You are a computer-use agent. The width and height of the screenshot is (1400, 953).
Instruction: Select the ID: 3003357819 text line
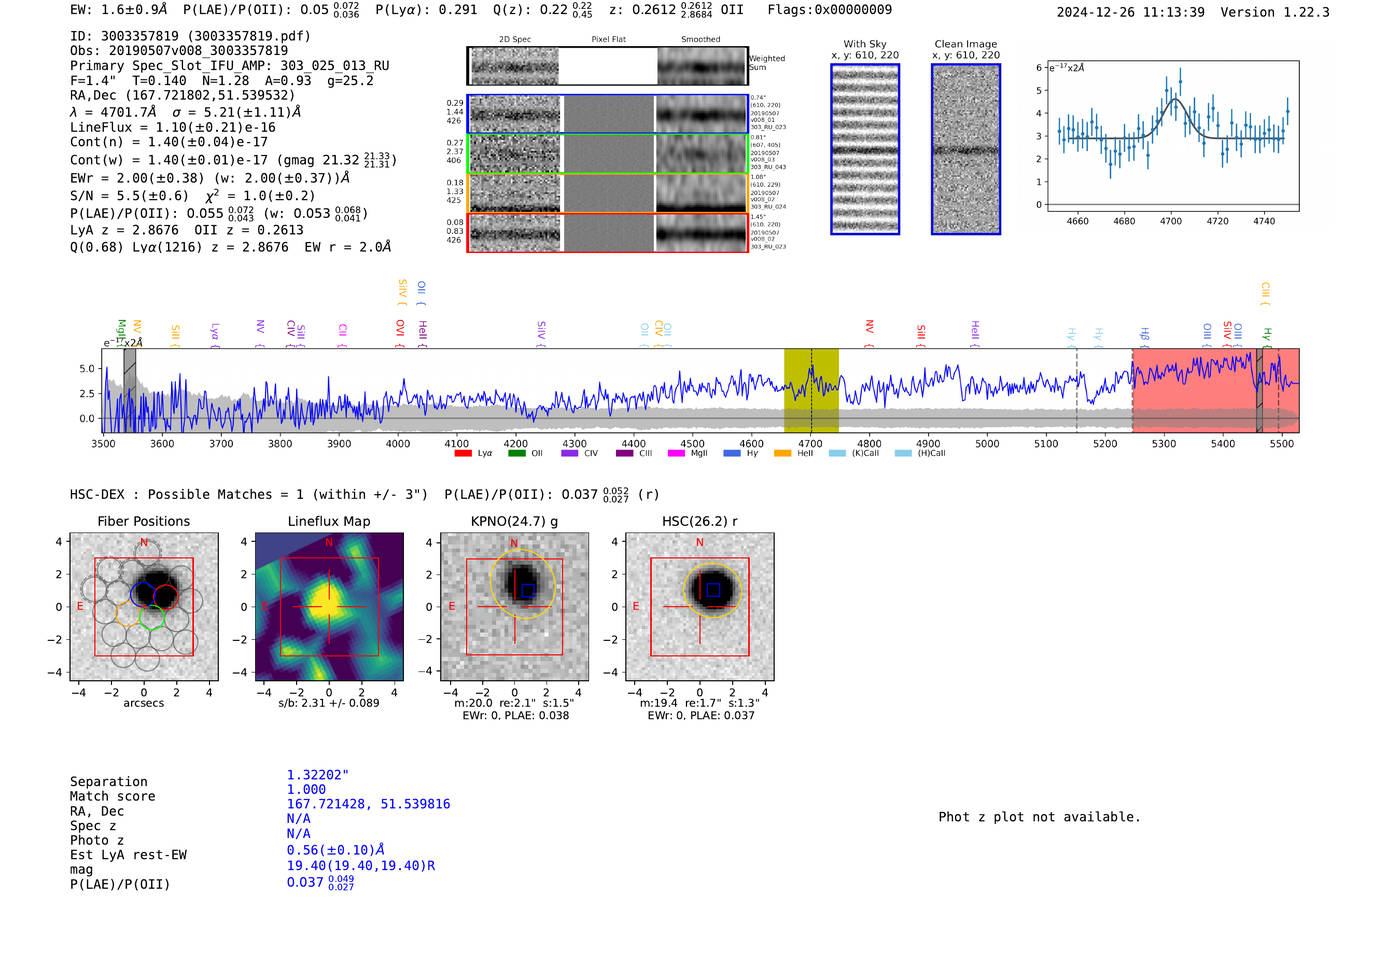pos(190,36)
